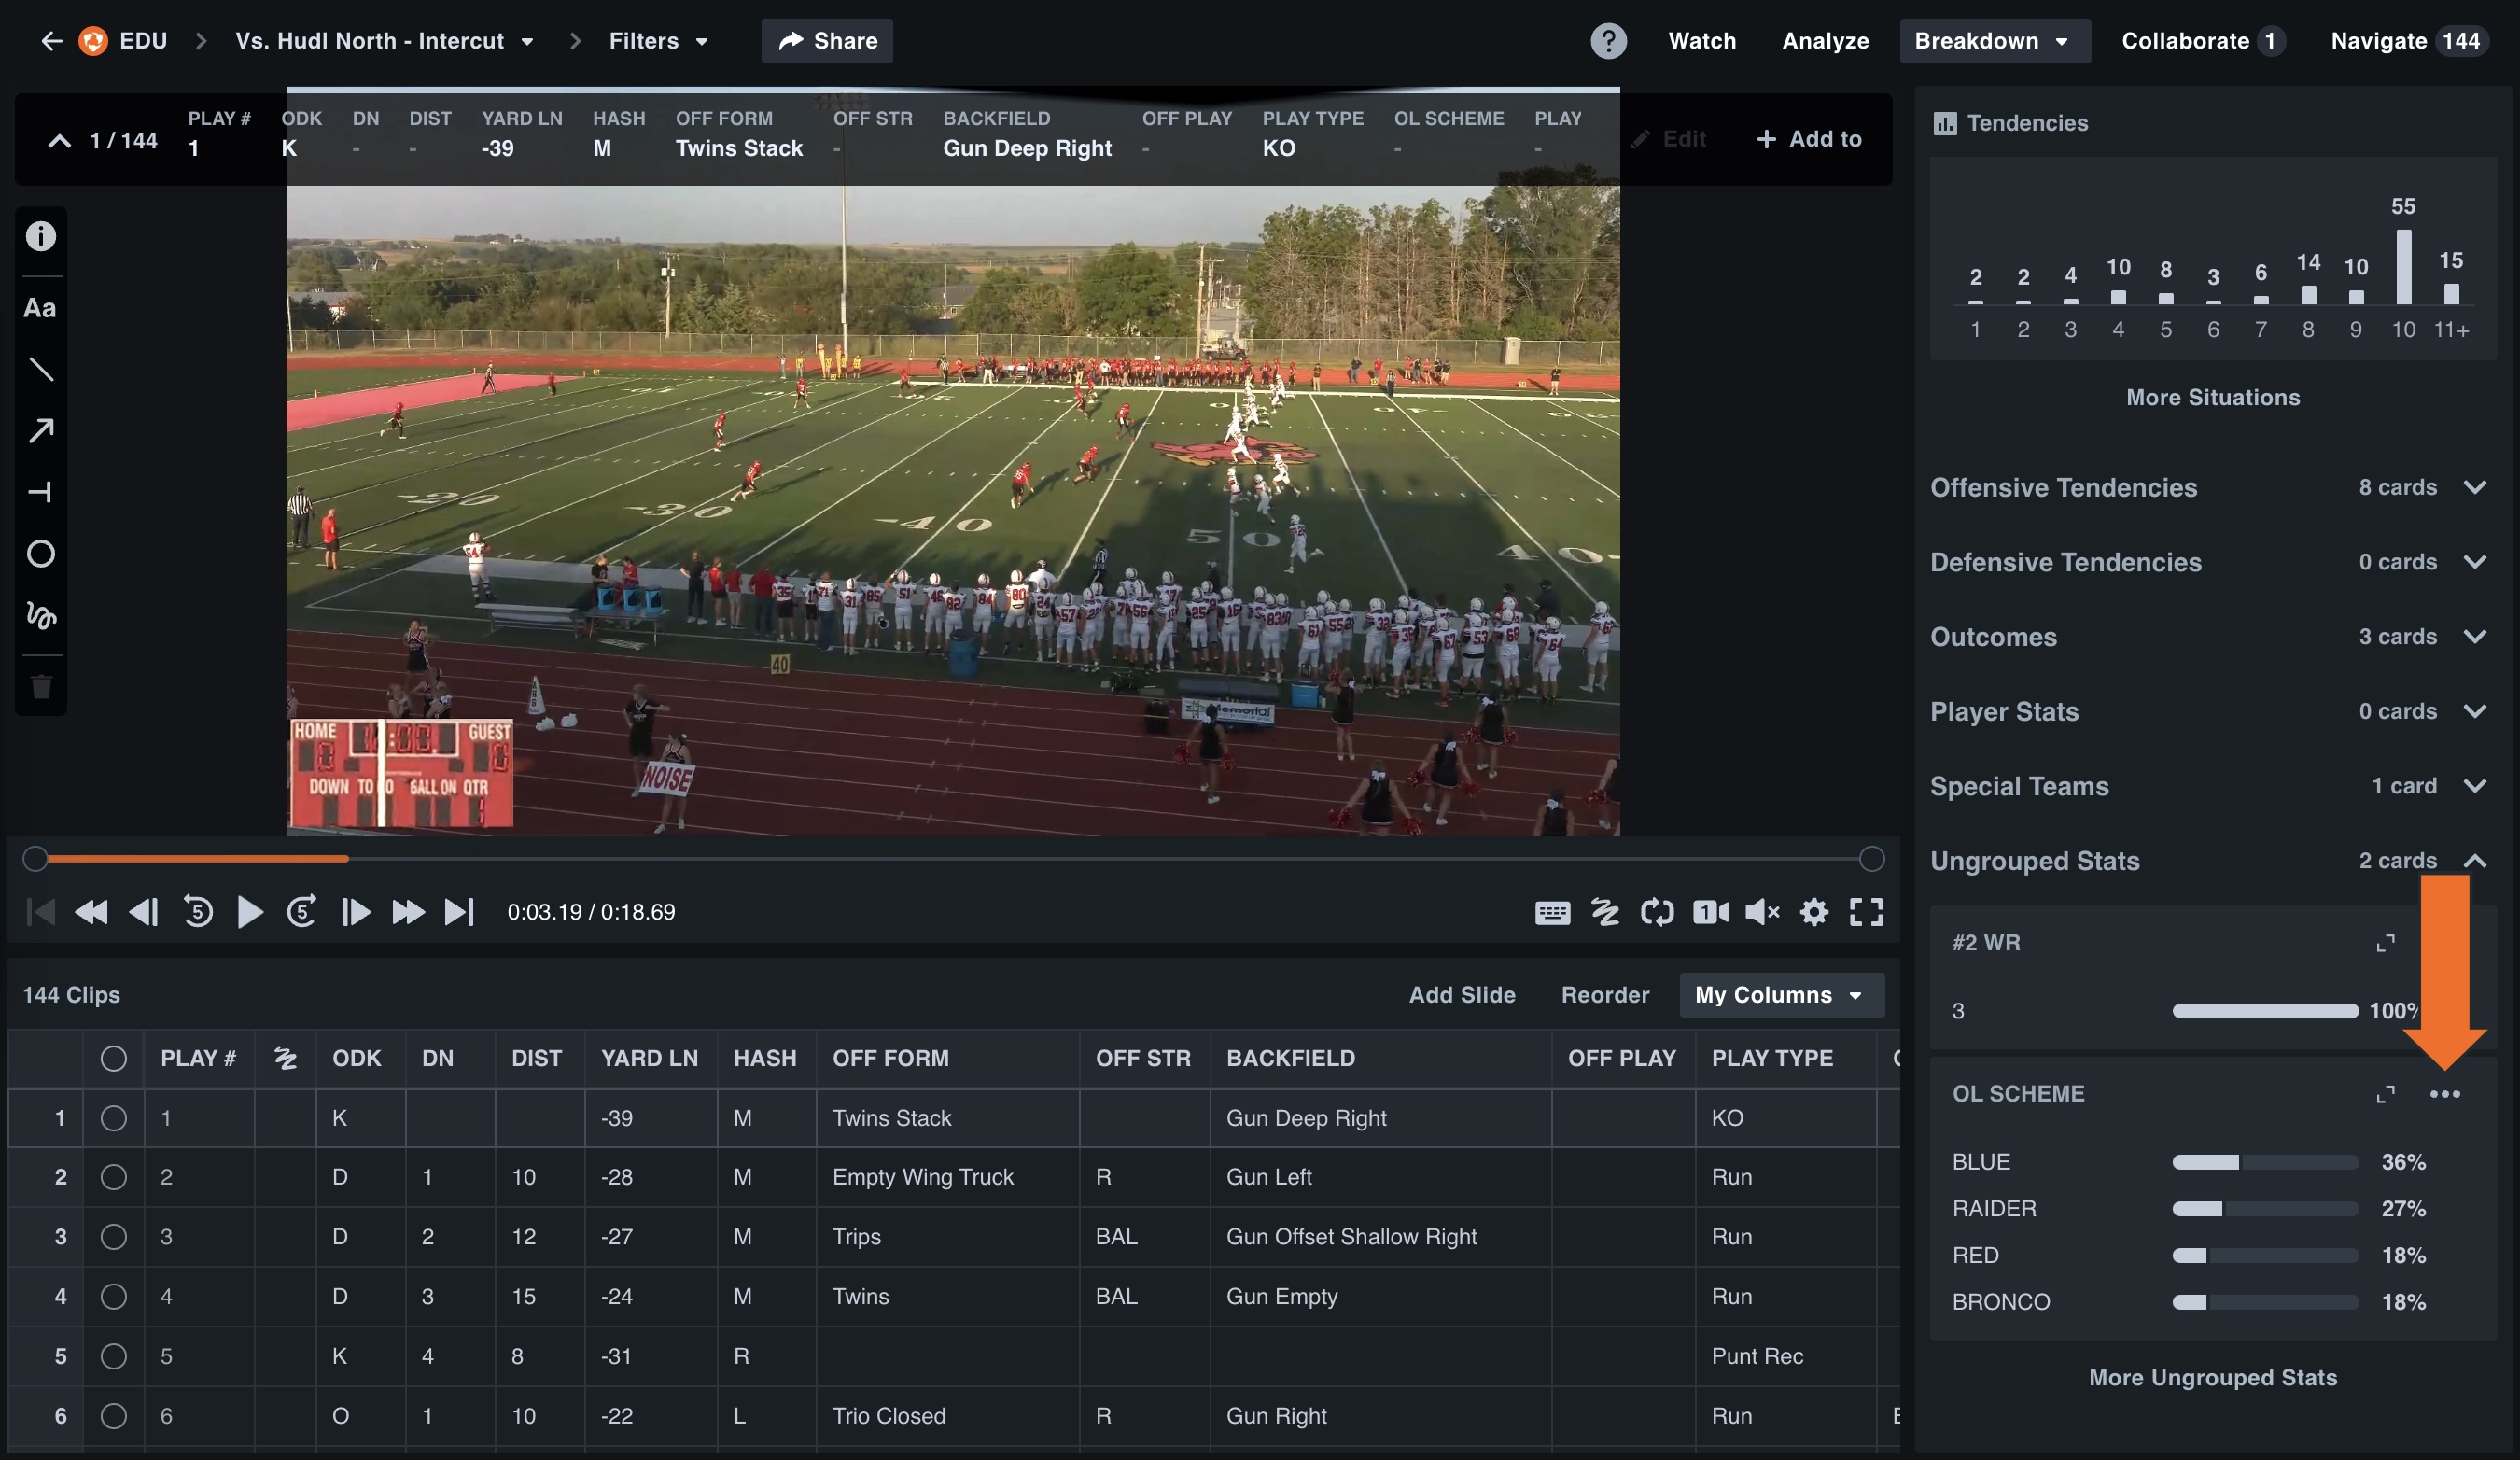
Task: Select the clip row for play 2
Action: (x=114, y=1177)
